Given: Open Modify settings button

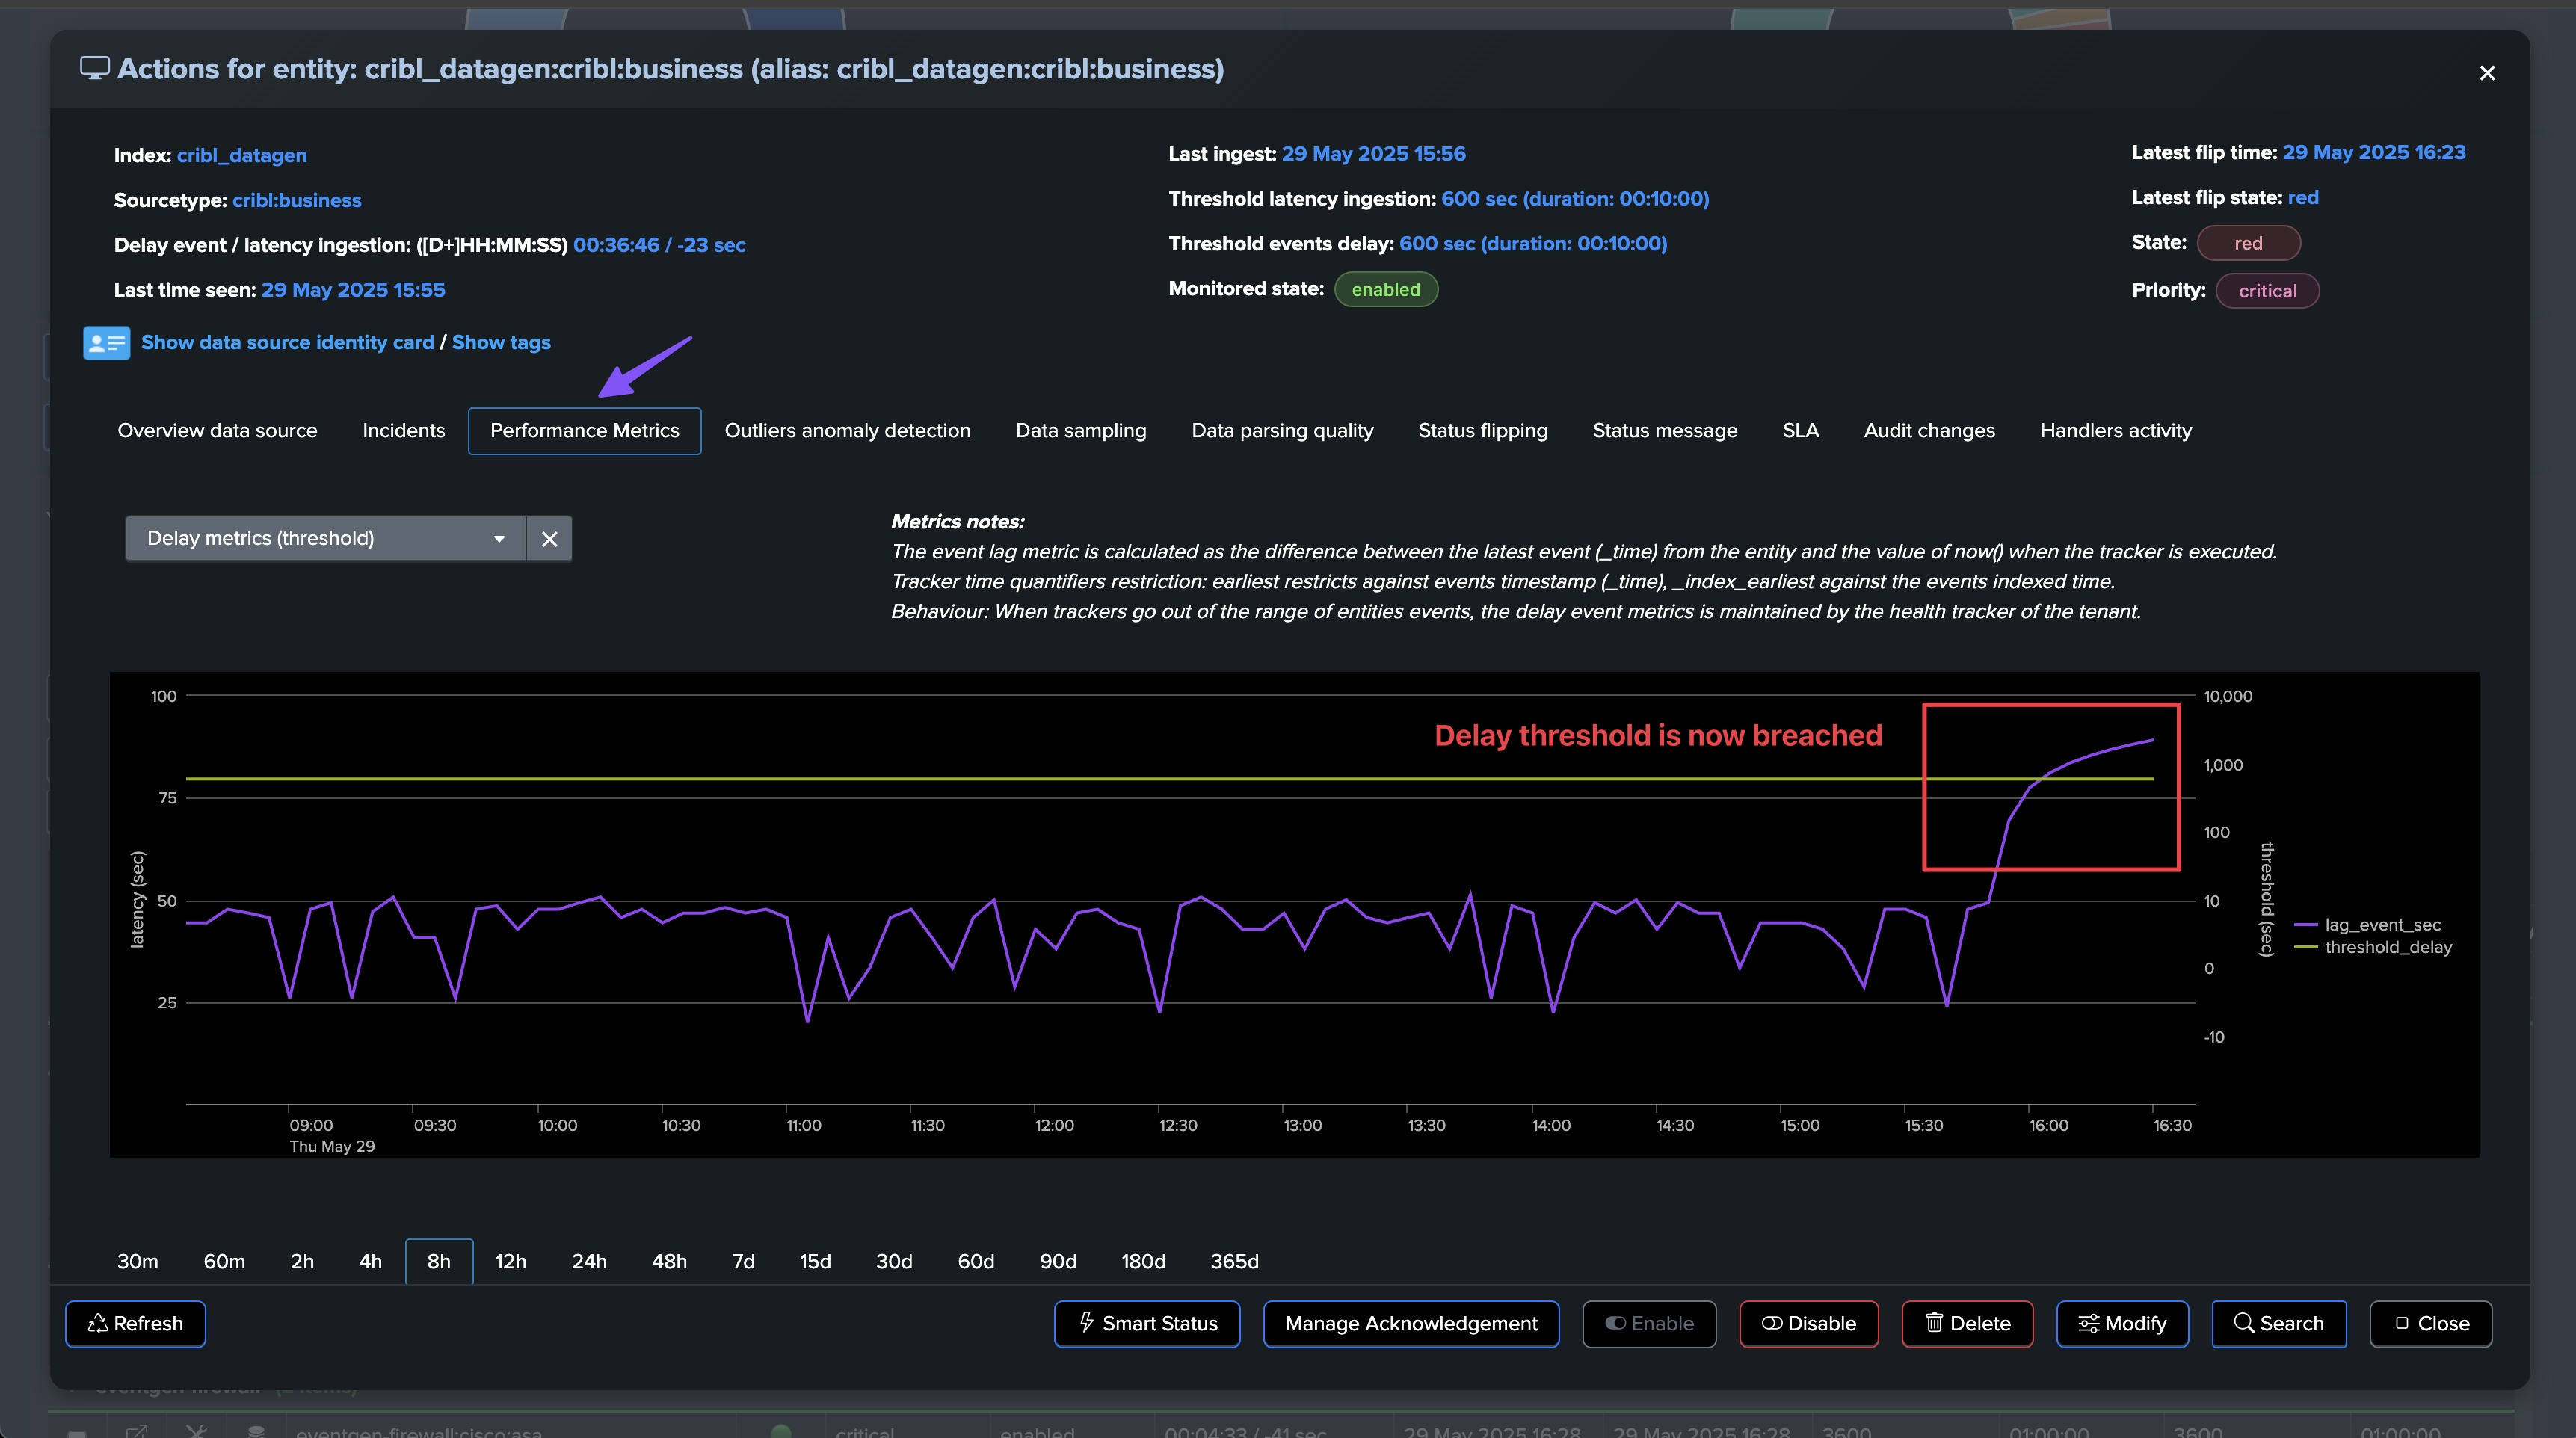Looking at the screenshot, I should click(2122, 1323).
